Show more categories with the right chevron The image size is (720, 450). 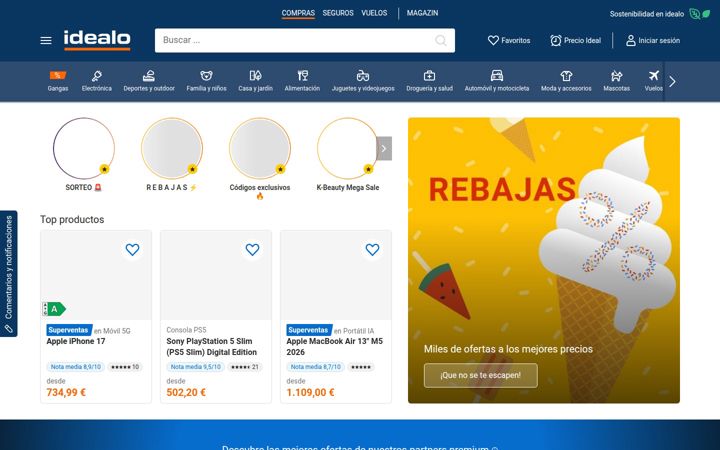pos(672,82)
